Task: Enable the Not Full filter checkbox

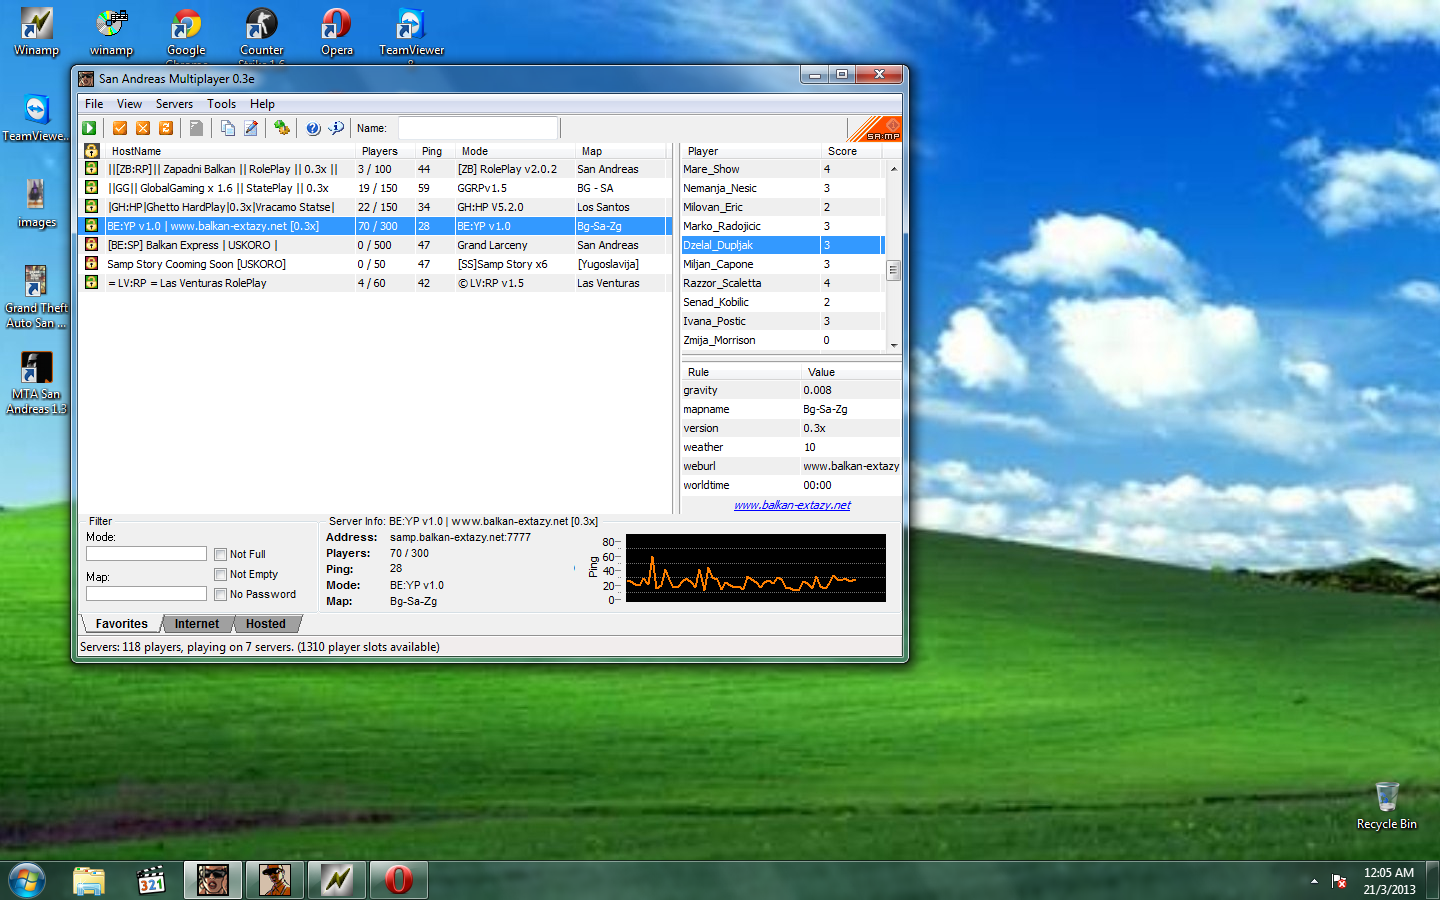Action: (x=220, y=554)
